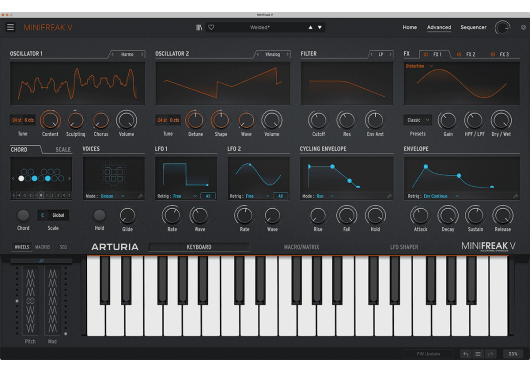This screenshot has width=530, height=371.
Task: Switch to the Sequencer view
Action: [x=473, y=27]
